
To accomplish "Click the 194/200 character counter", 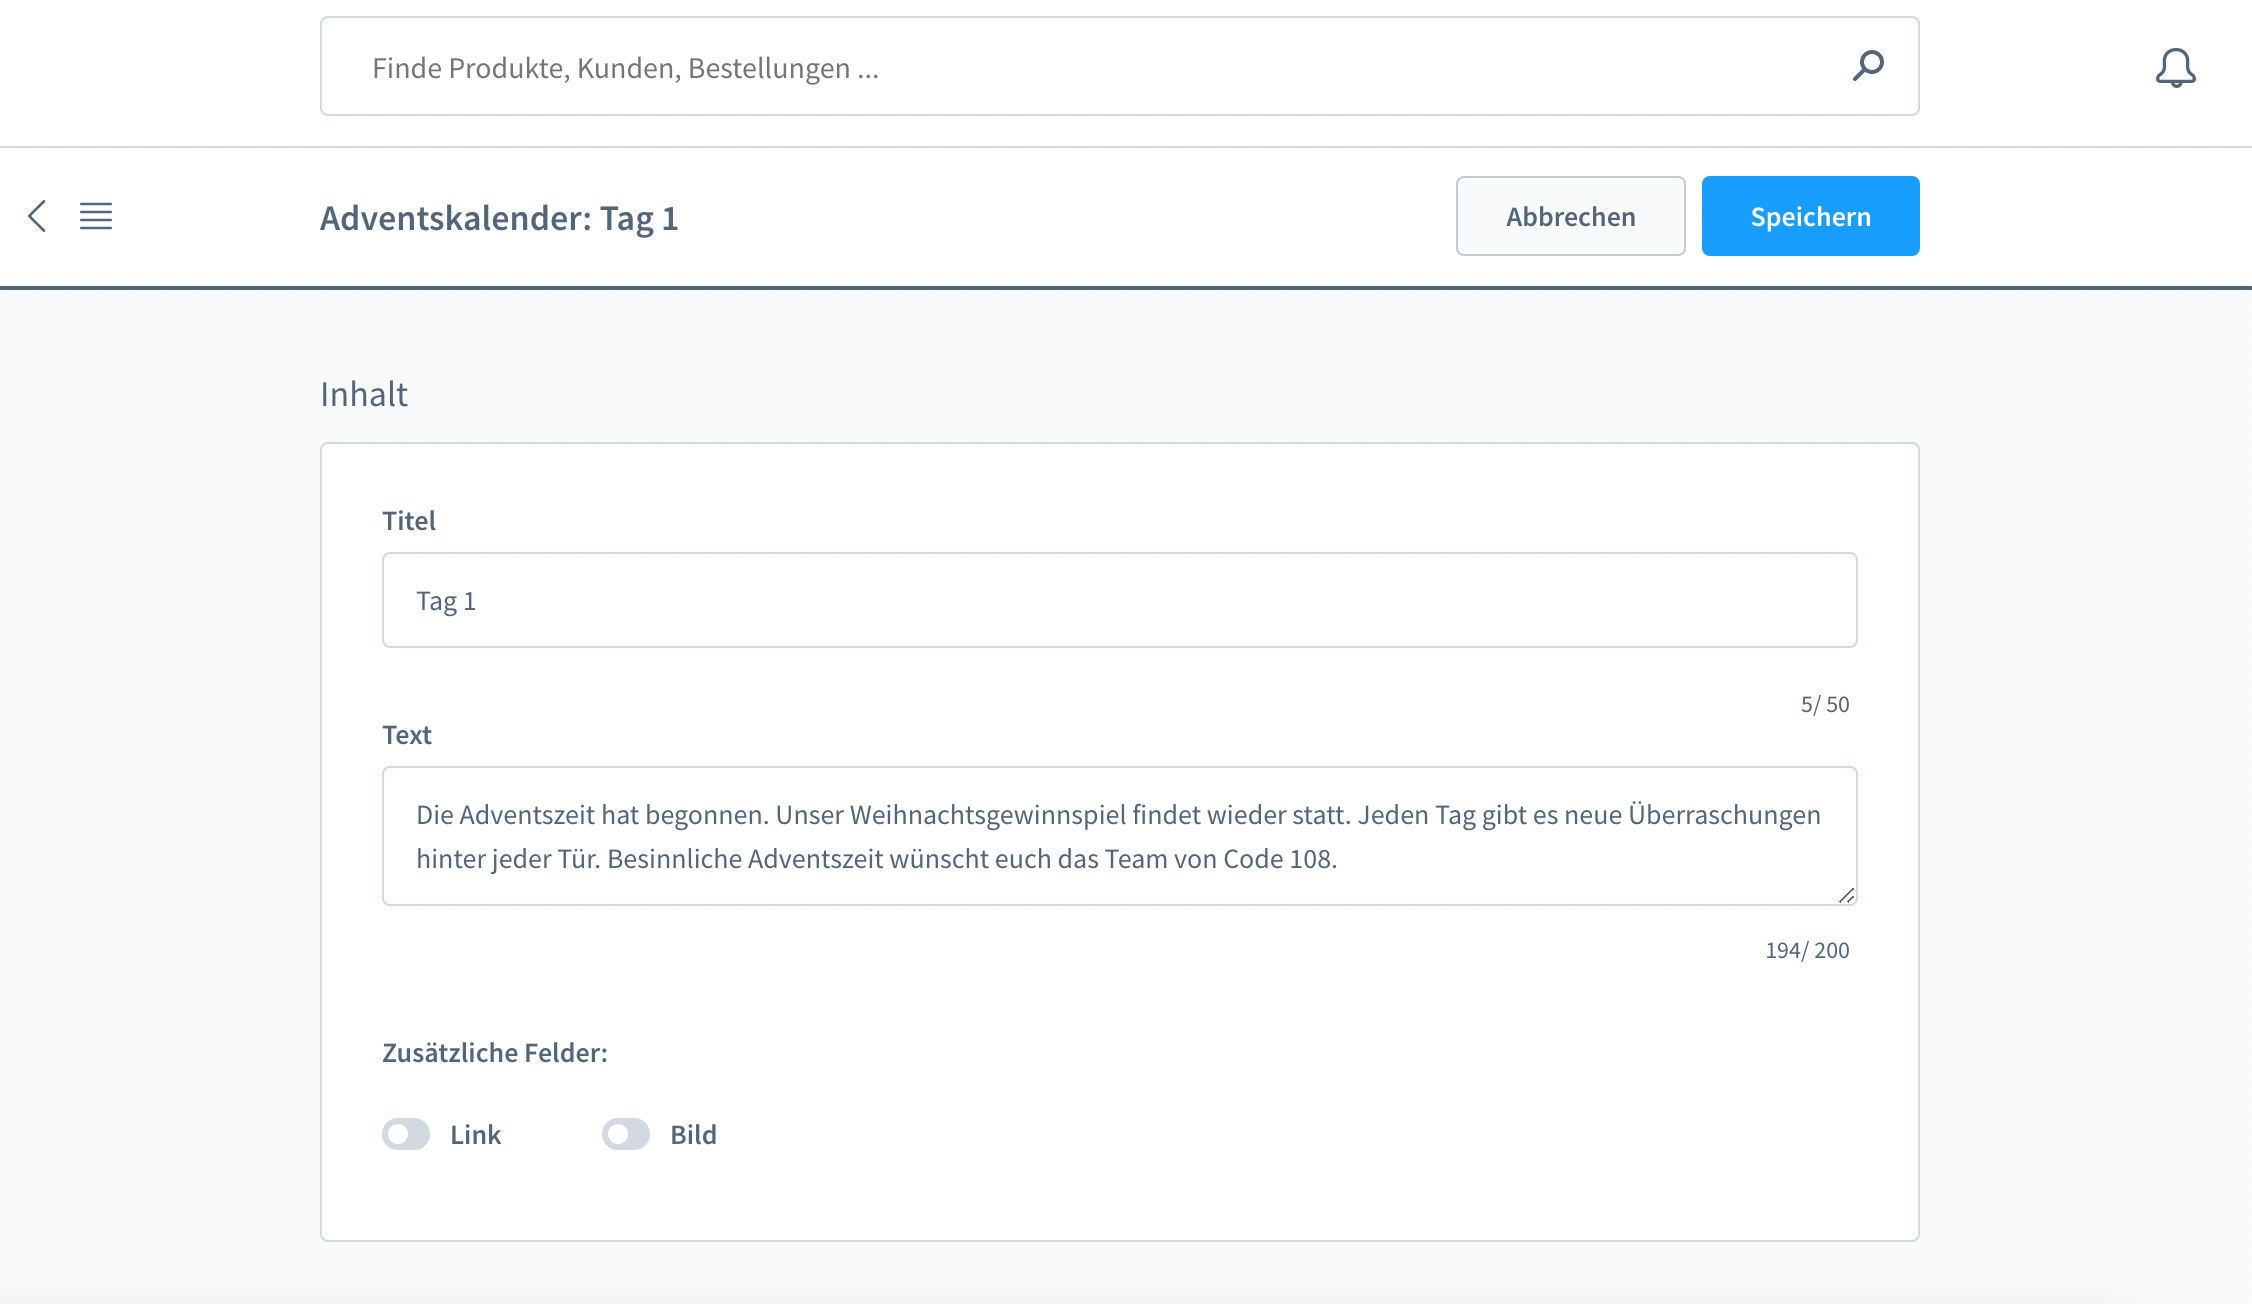I will [x=1806, y=950].
